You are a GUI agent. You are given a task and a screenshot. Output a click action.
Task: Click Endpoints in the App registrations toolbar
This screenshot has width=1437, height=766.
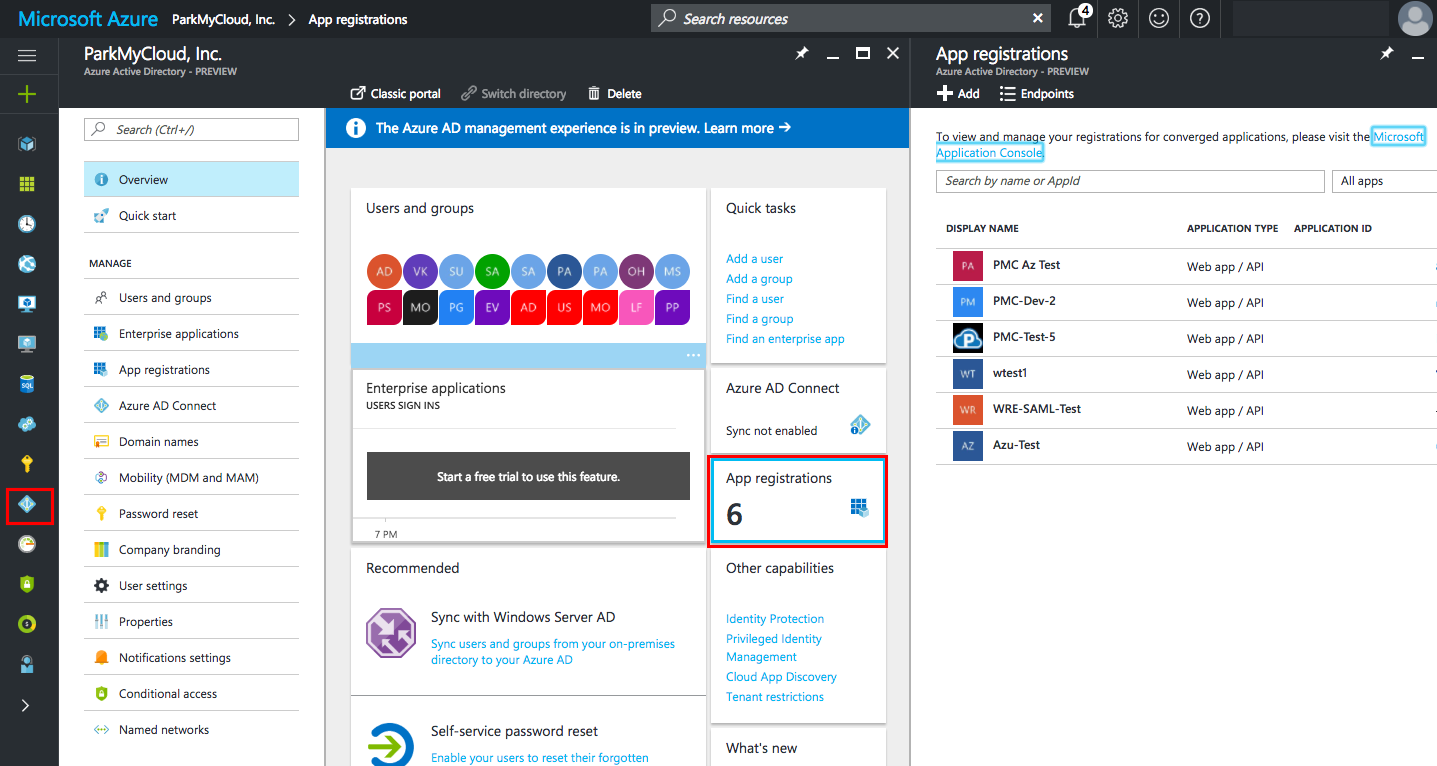1036,94
